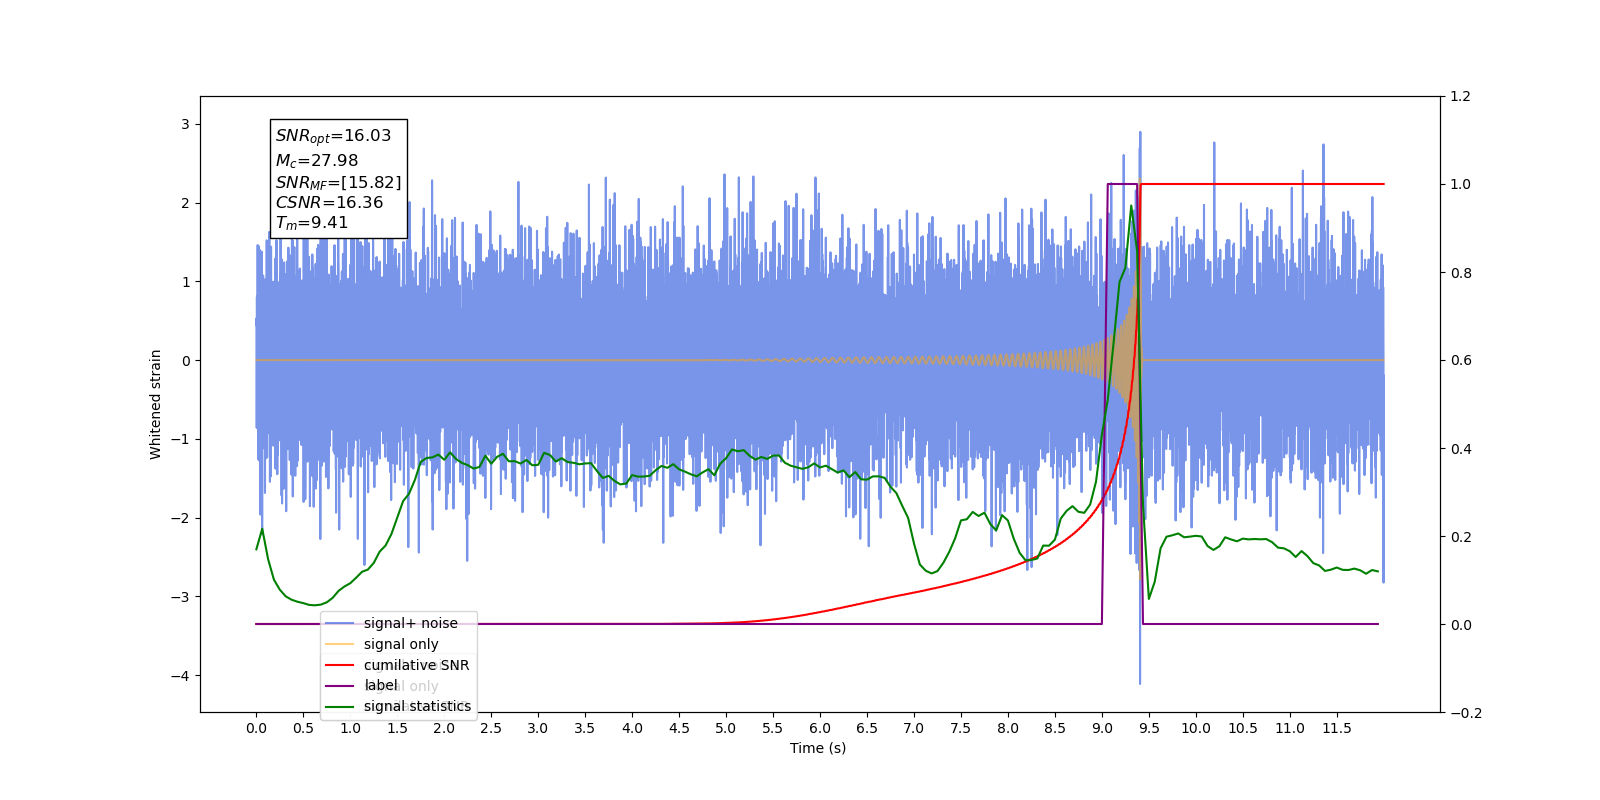The height and width of the screenshot is (800, 1600).
Task: Click the −2 tick on the left y-axis
Action: point(180,518)
